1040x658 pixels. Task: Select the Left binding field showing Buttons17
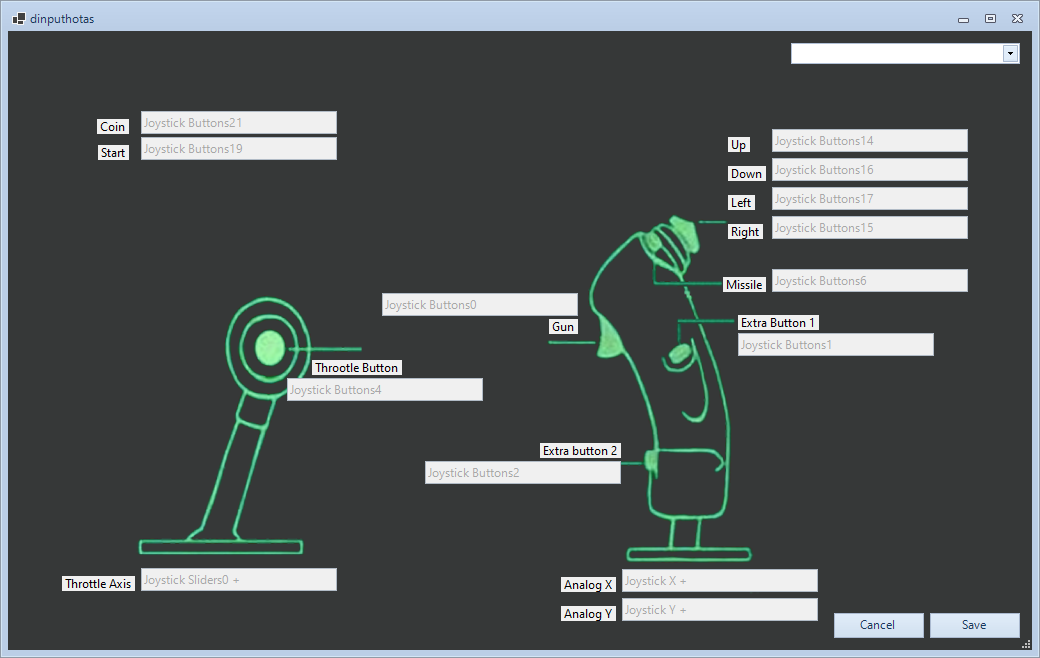point(870,199)
